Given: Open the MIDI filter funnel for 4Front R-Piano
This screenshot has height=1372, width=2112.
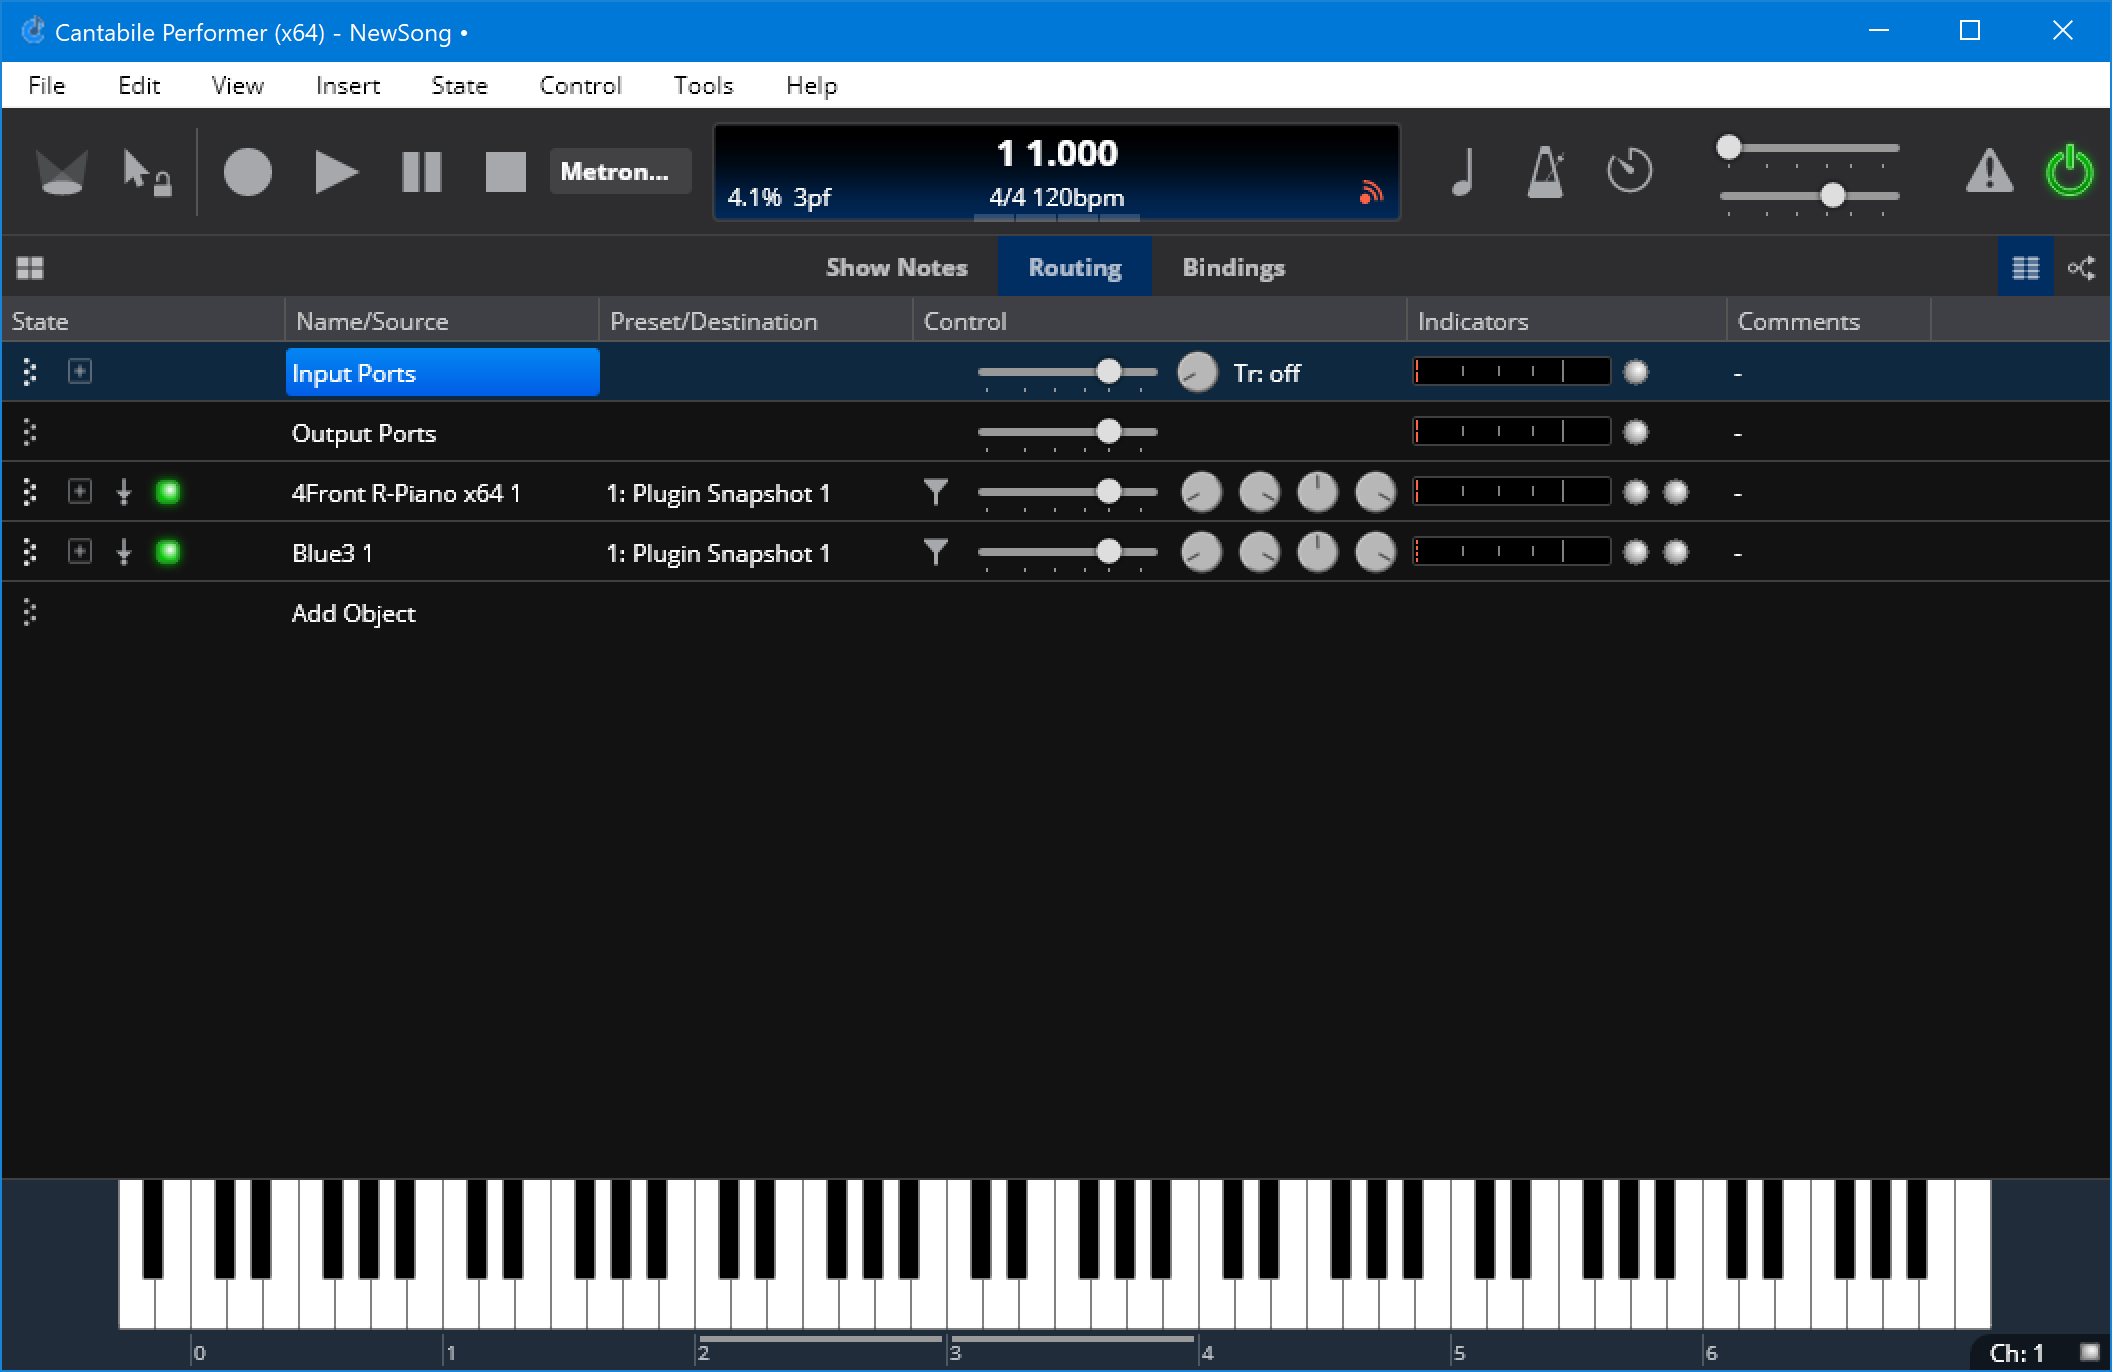Looking at the screenshot, I should tap(935, 492).
